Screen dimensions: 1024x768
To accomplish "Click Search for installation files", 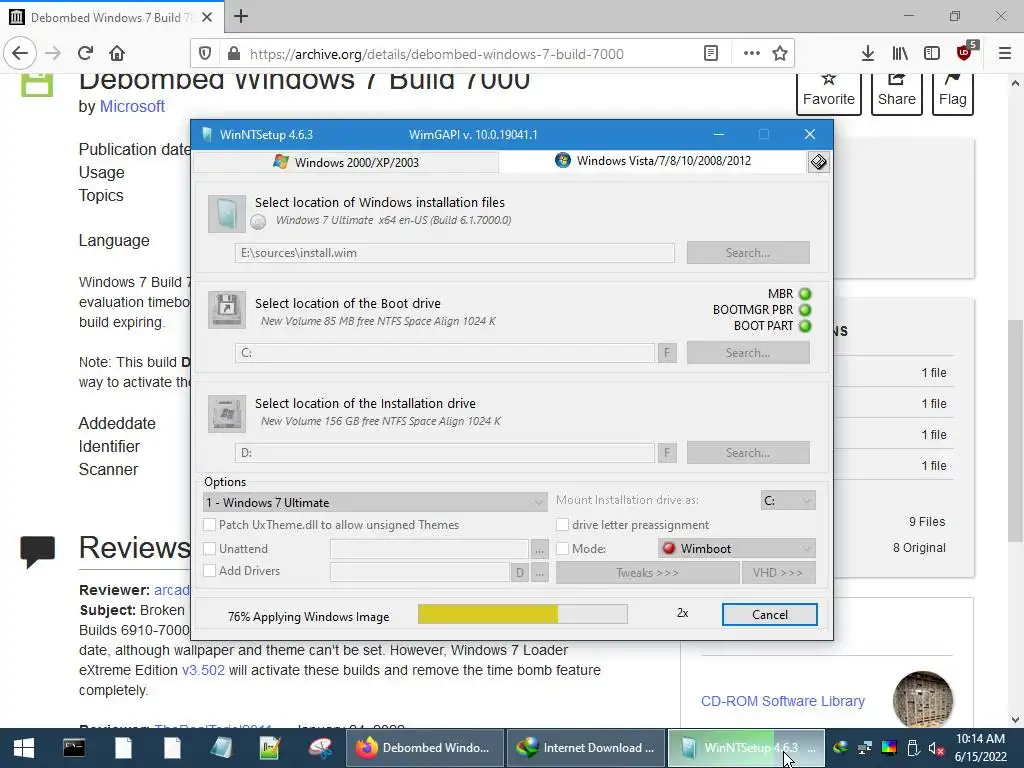I will coord(748,253).
